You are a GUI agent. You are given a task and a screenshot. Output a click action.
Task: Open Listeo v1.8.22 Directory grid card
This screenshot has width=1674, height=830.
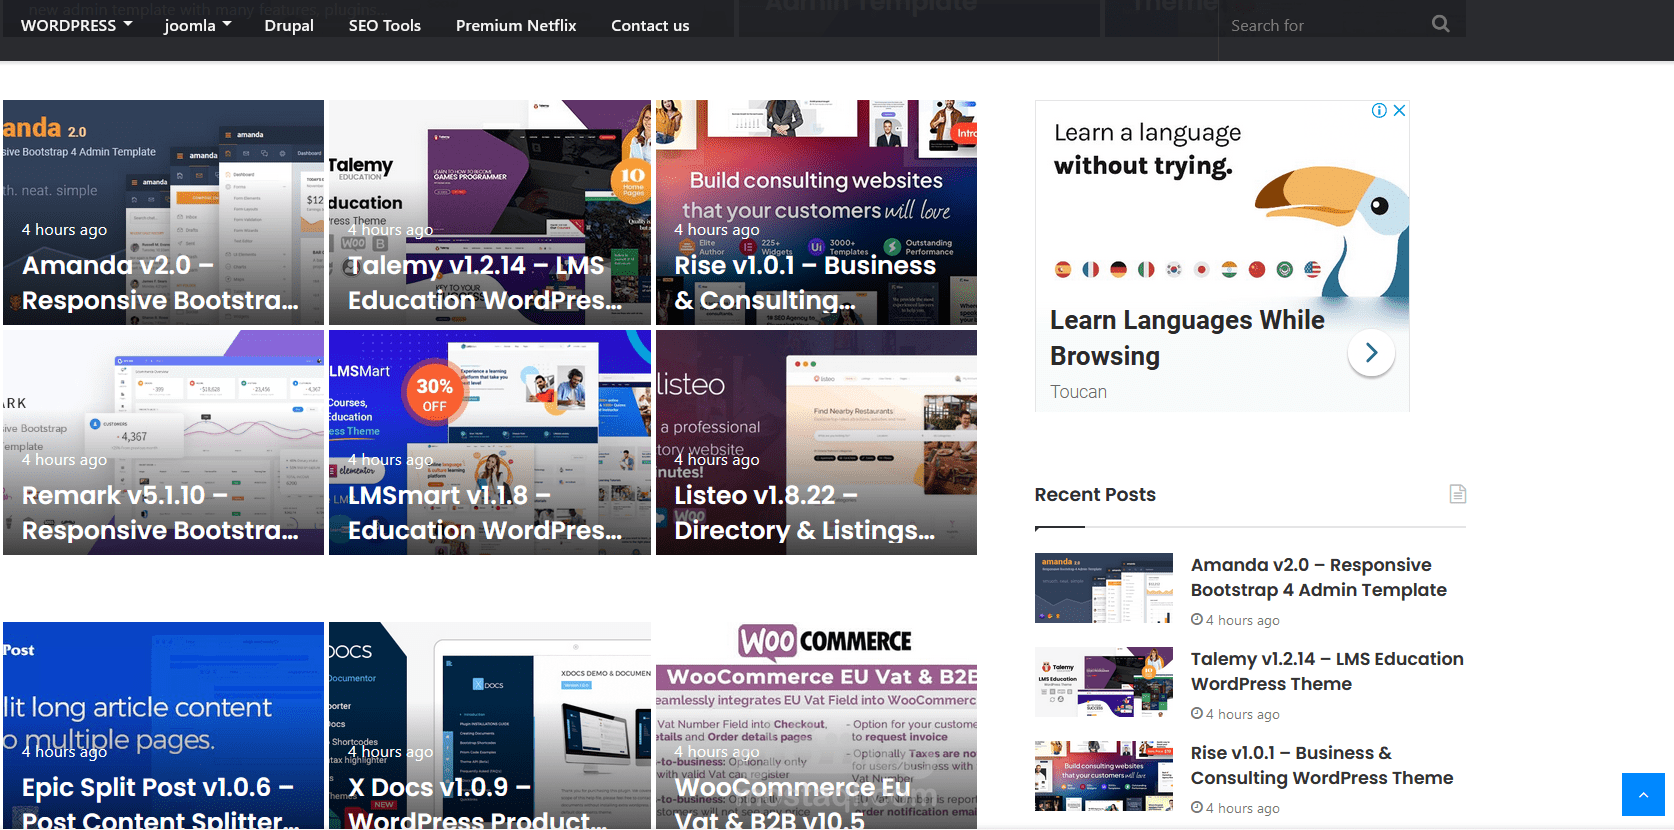coord(816,442)
